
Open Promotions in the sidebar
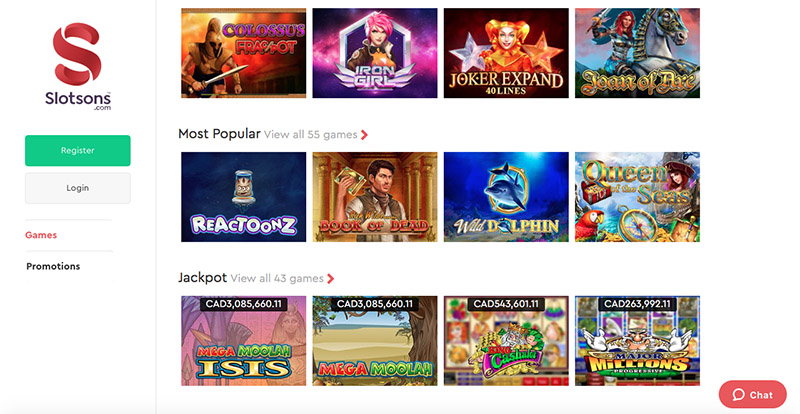(x=53, y=266)
